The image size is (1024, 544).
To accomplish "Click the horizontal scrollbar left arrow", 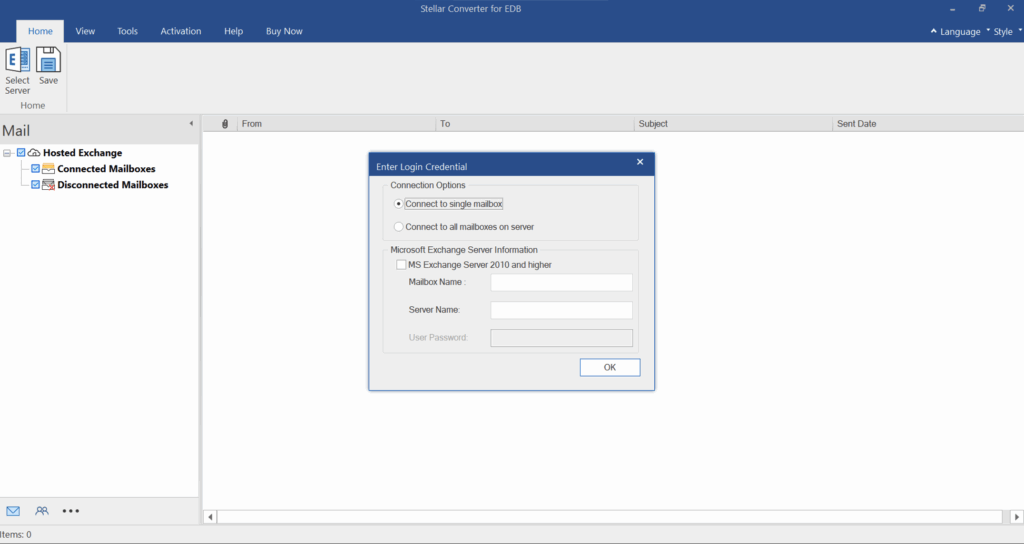I will point(210,517).
